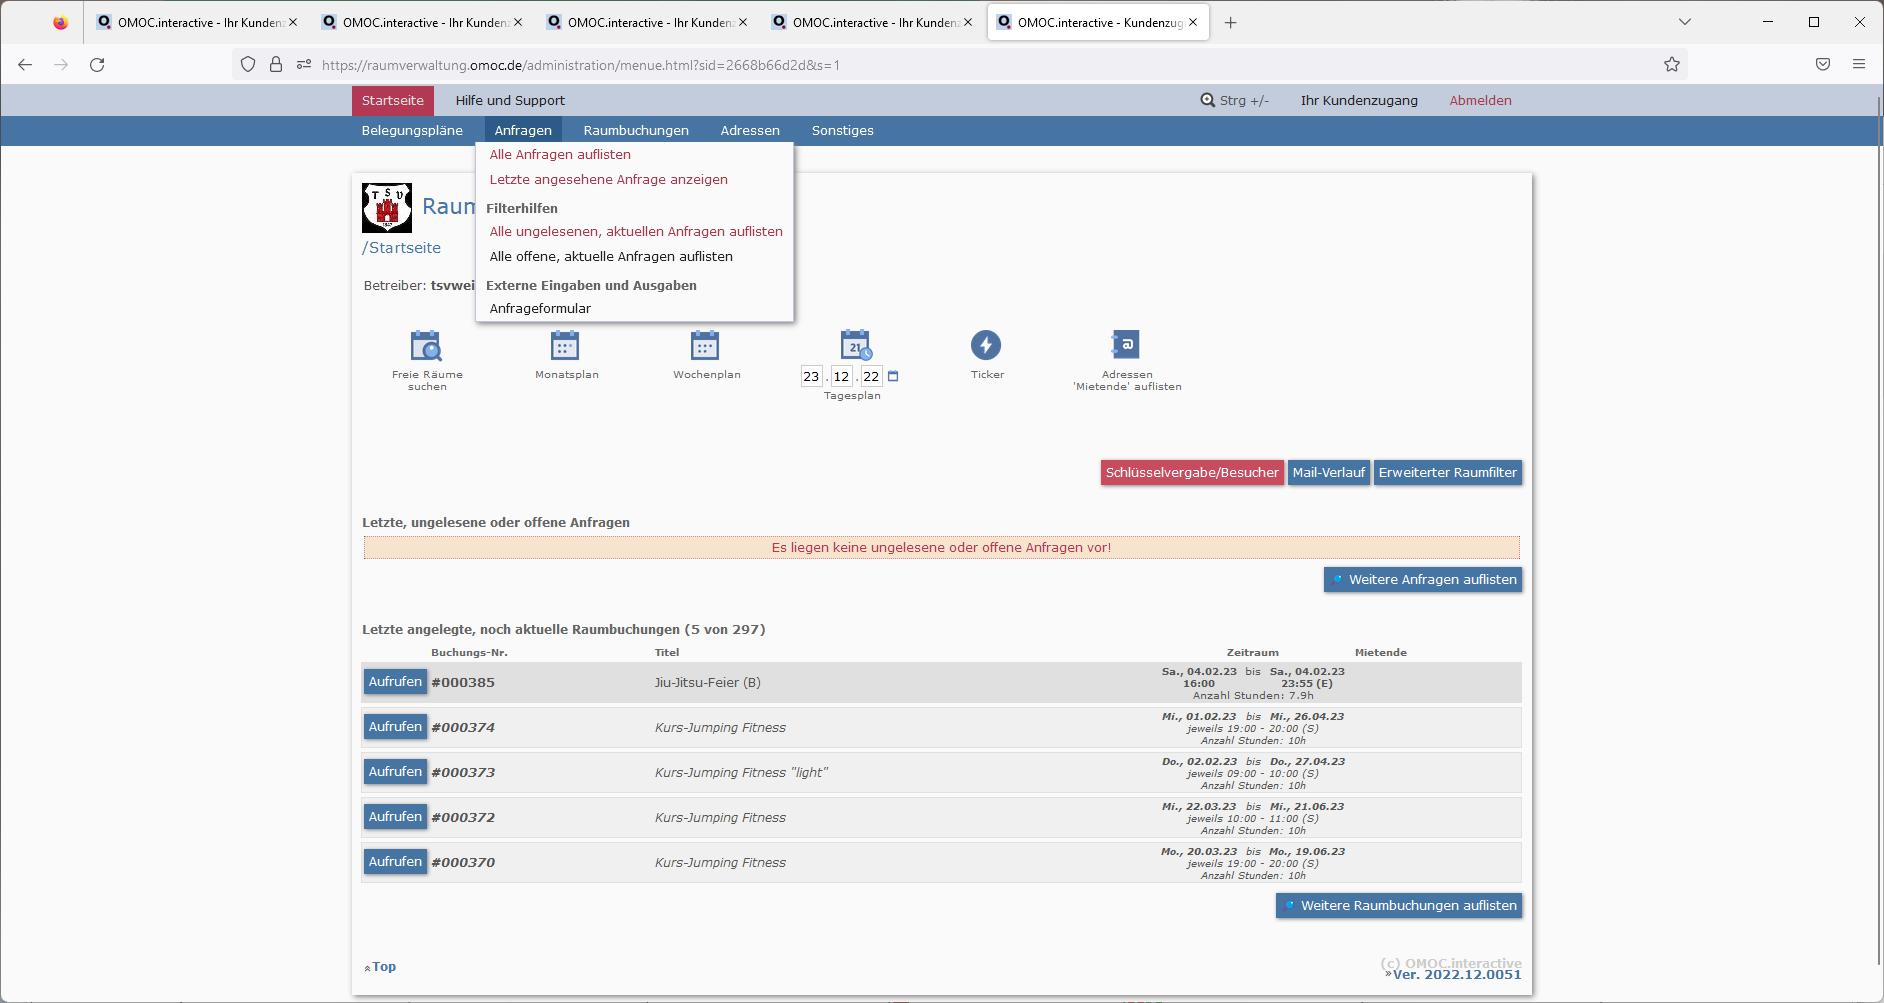
Task: Open the list all tabs chevron
Action: [1685, 22]
